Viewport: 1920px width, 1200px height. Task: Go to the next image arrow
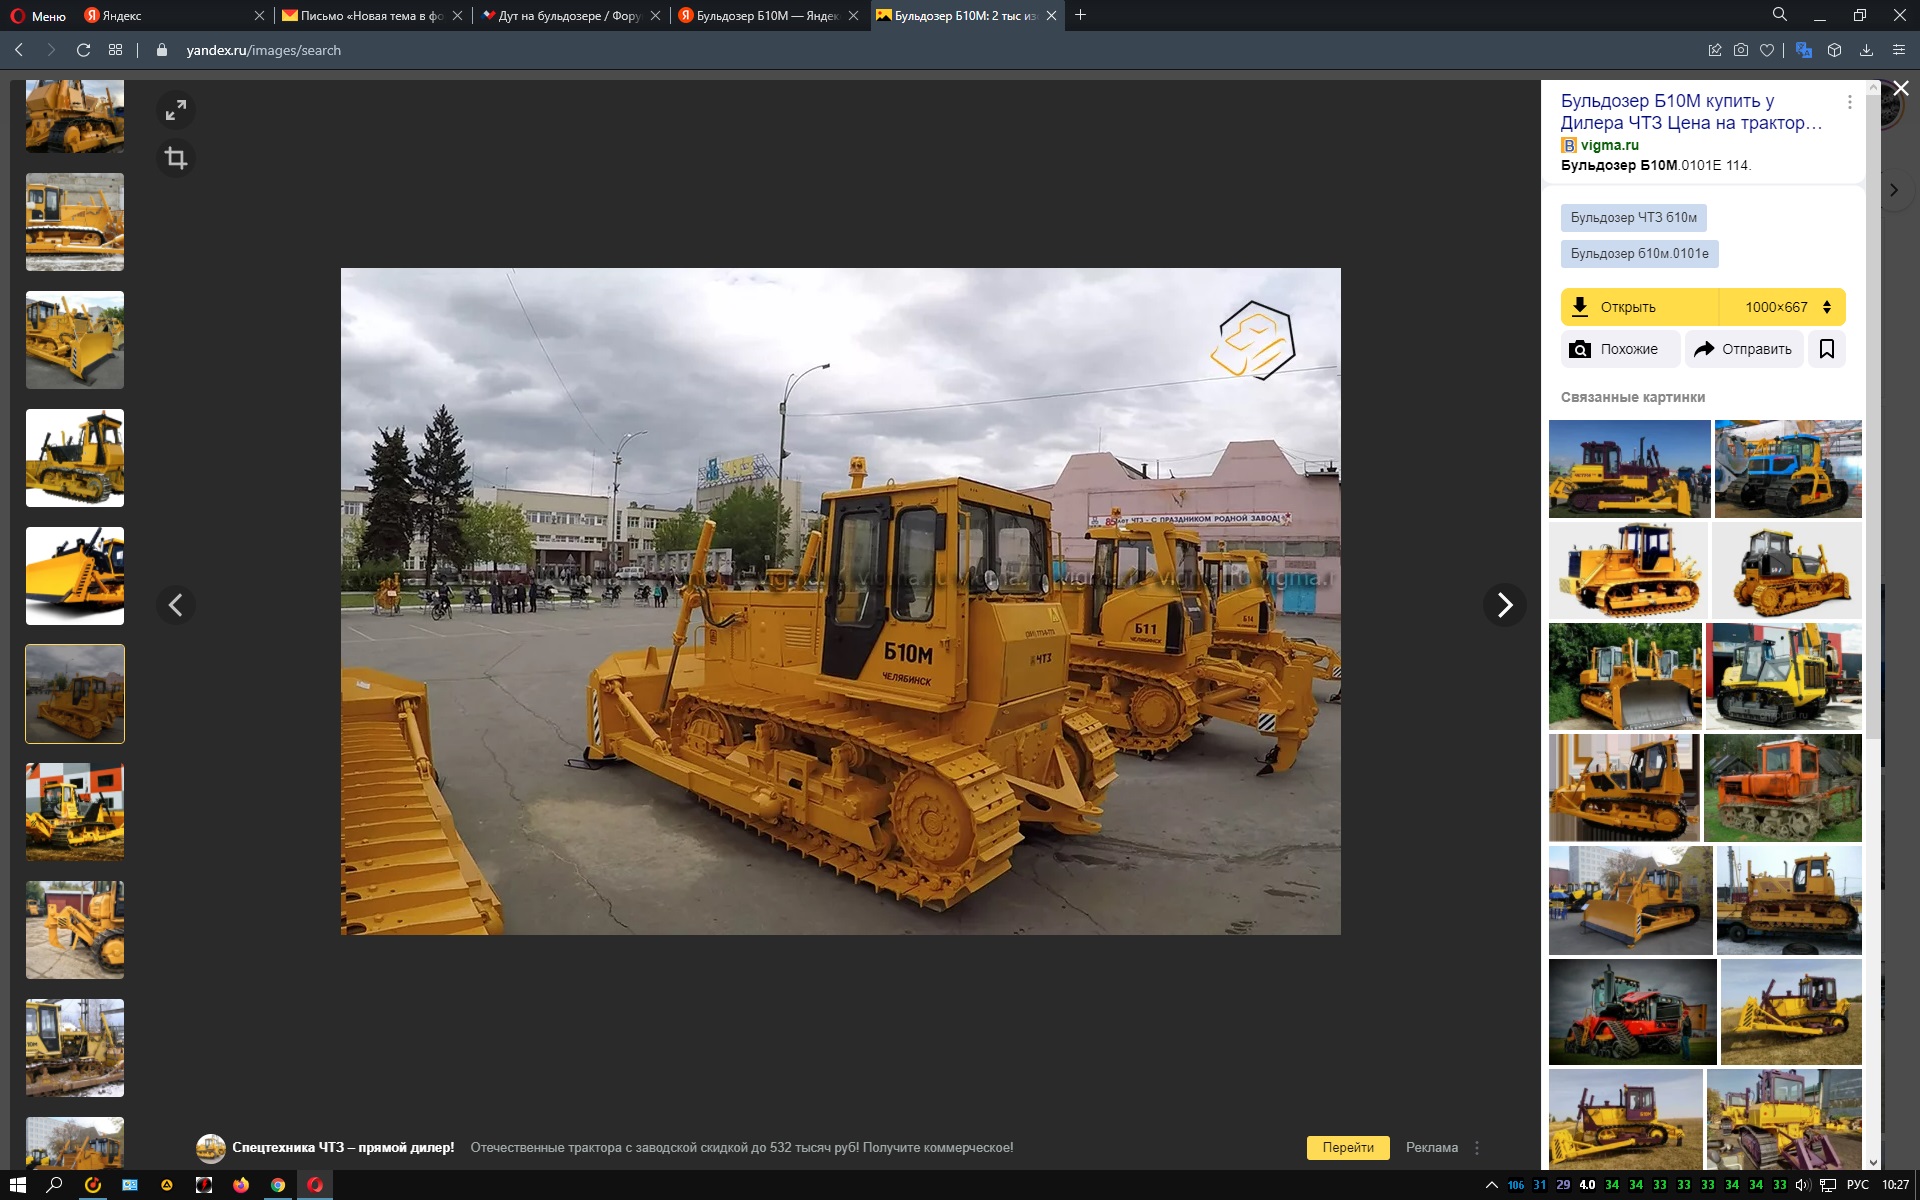pyautogui.click(x=1504, y=604)
